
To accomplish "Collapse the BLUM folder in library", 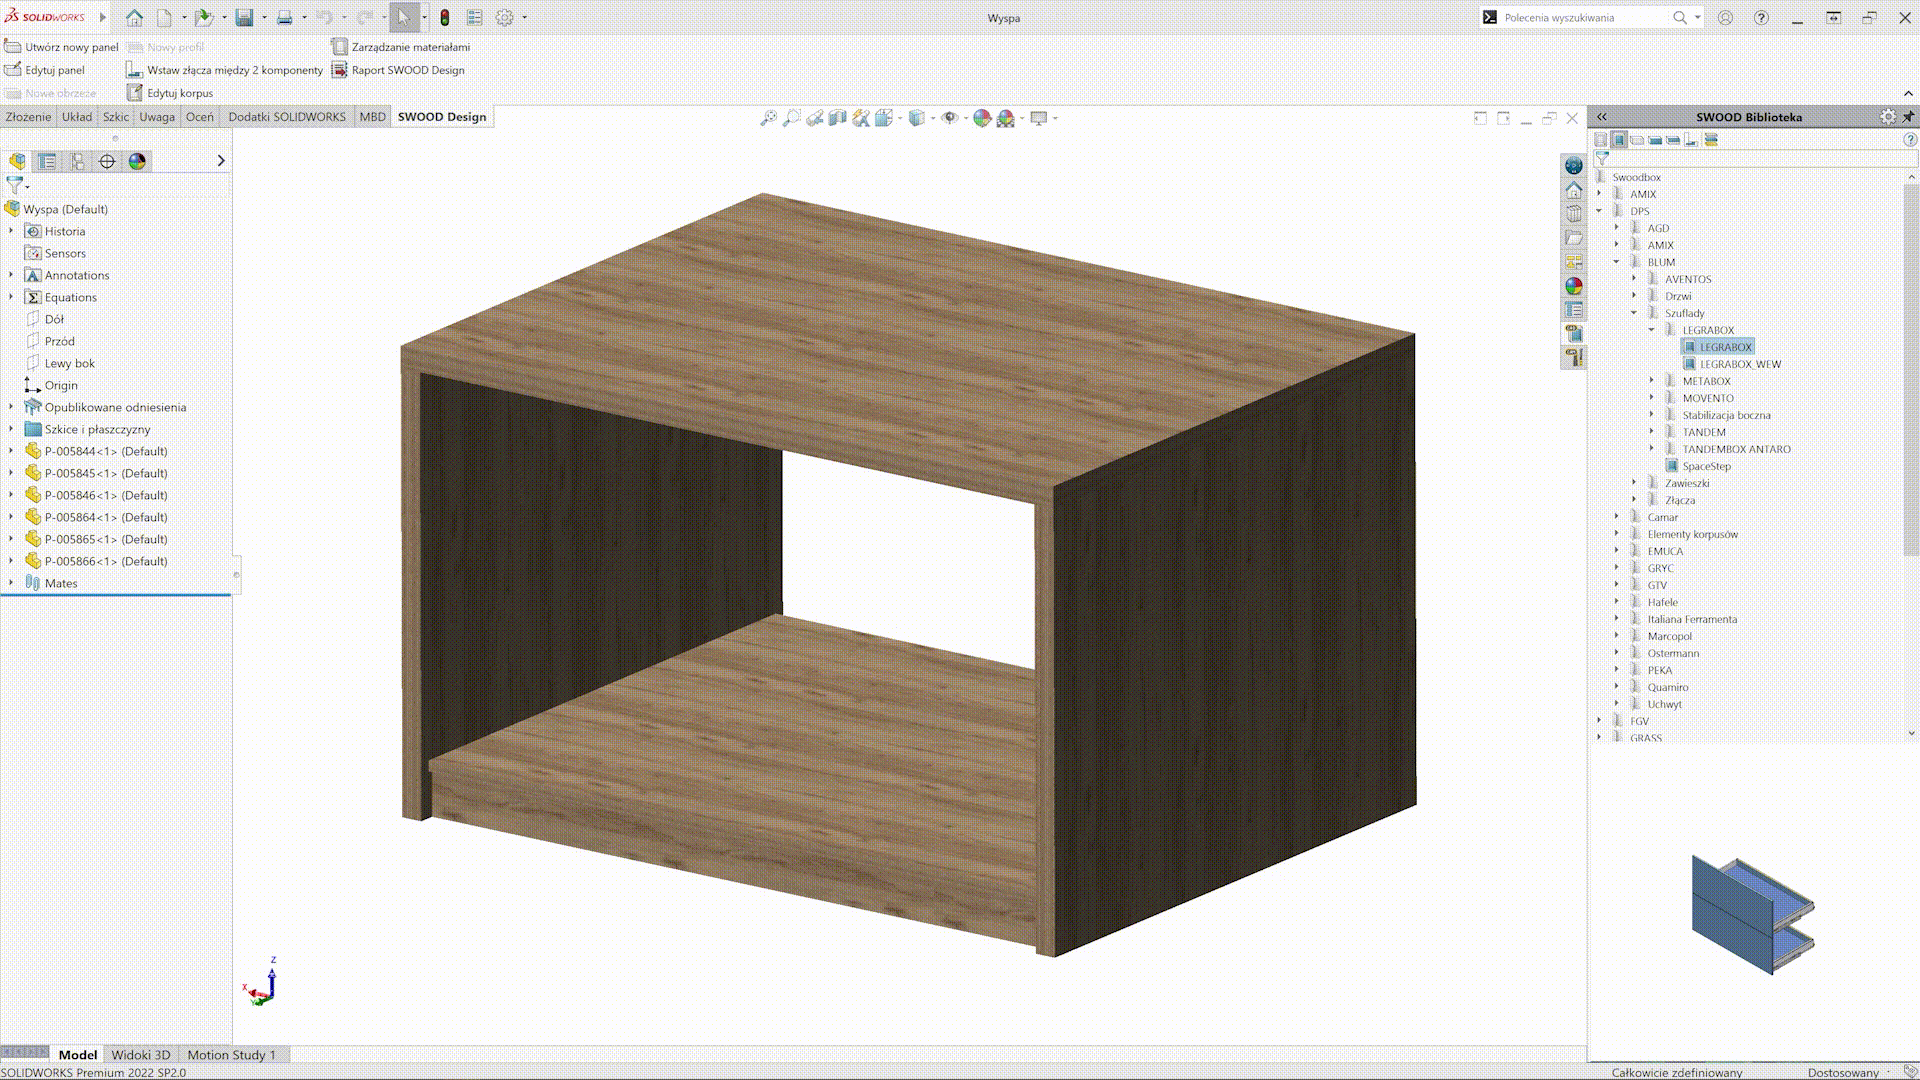I will (1616, 262).
